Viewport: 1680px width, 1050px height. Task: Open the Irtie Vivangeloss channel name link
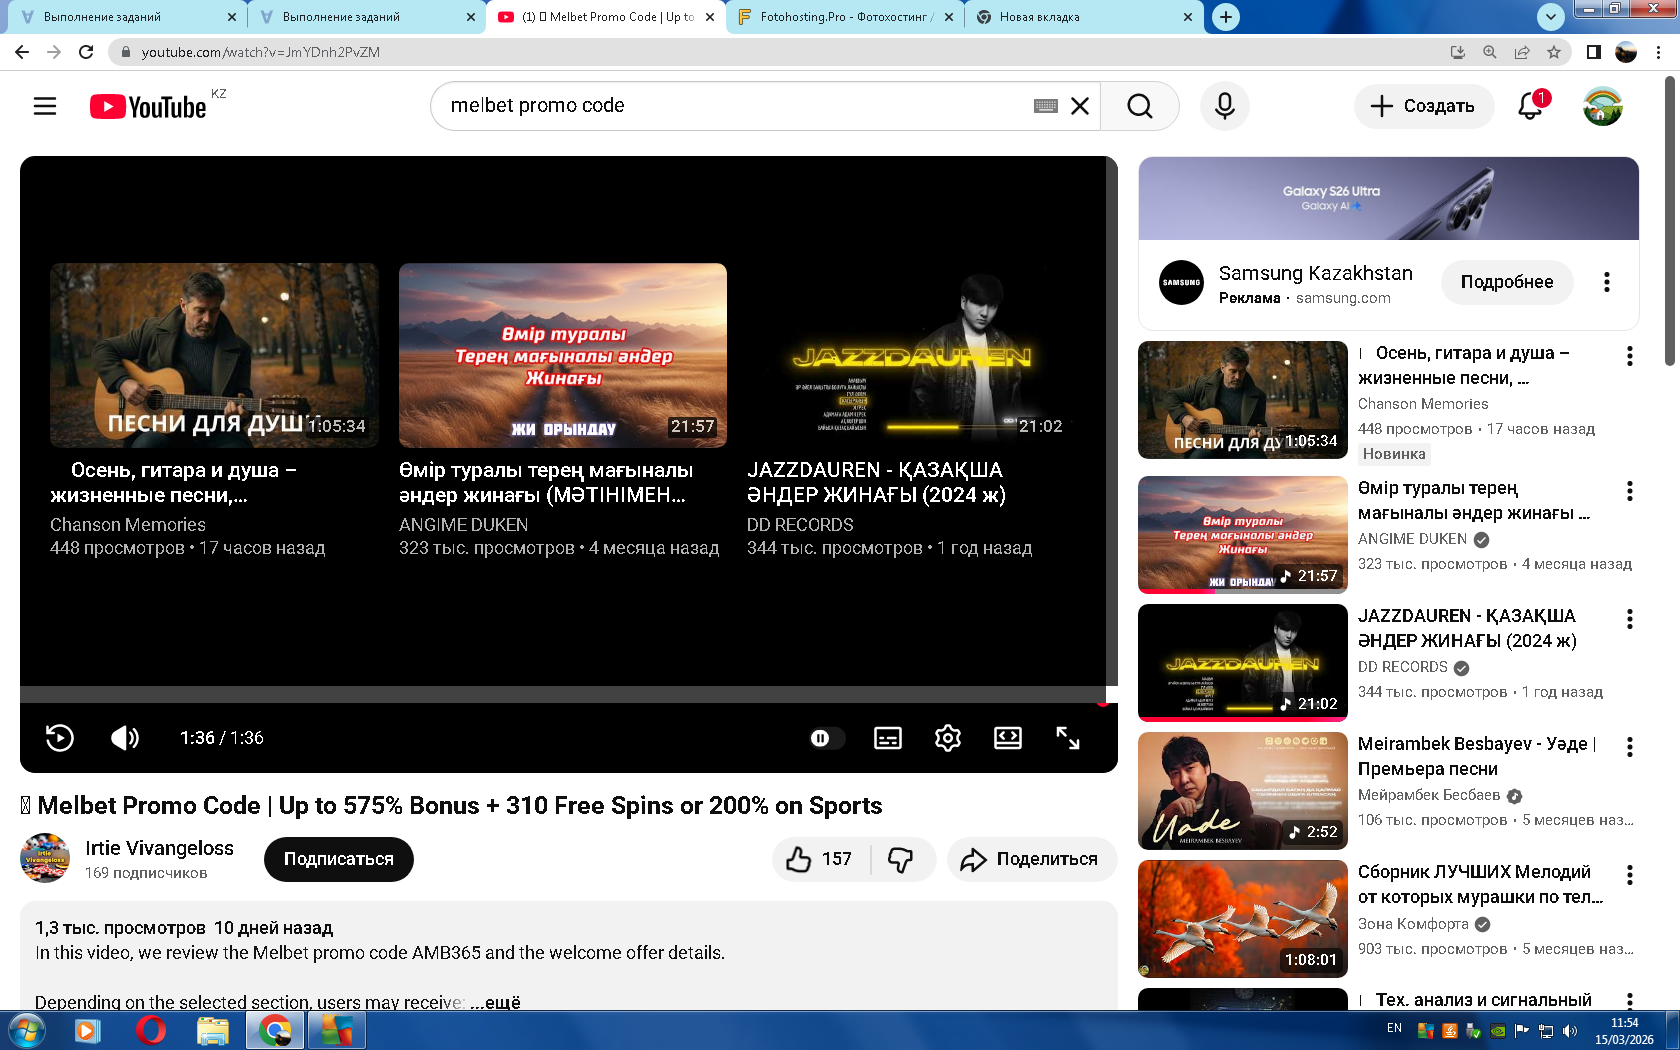159,848
